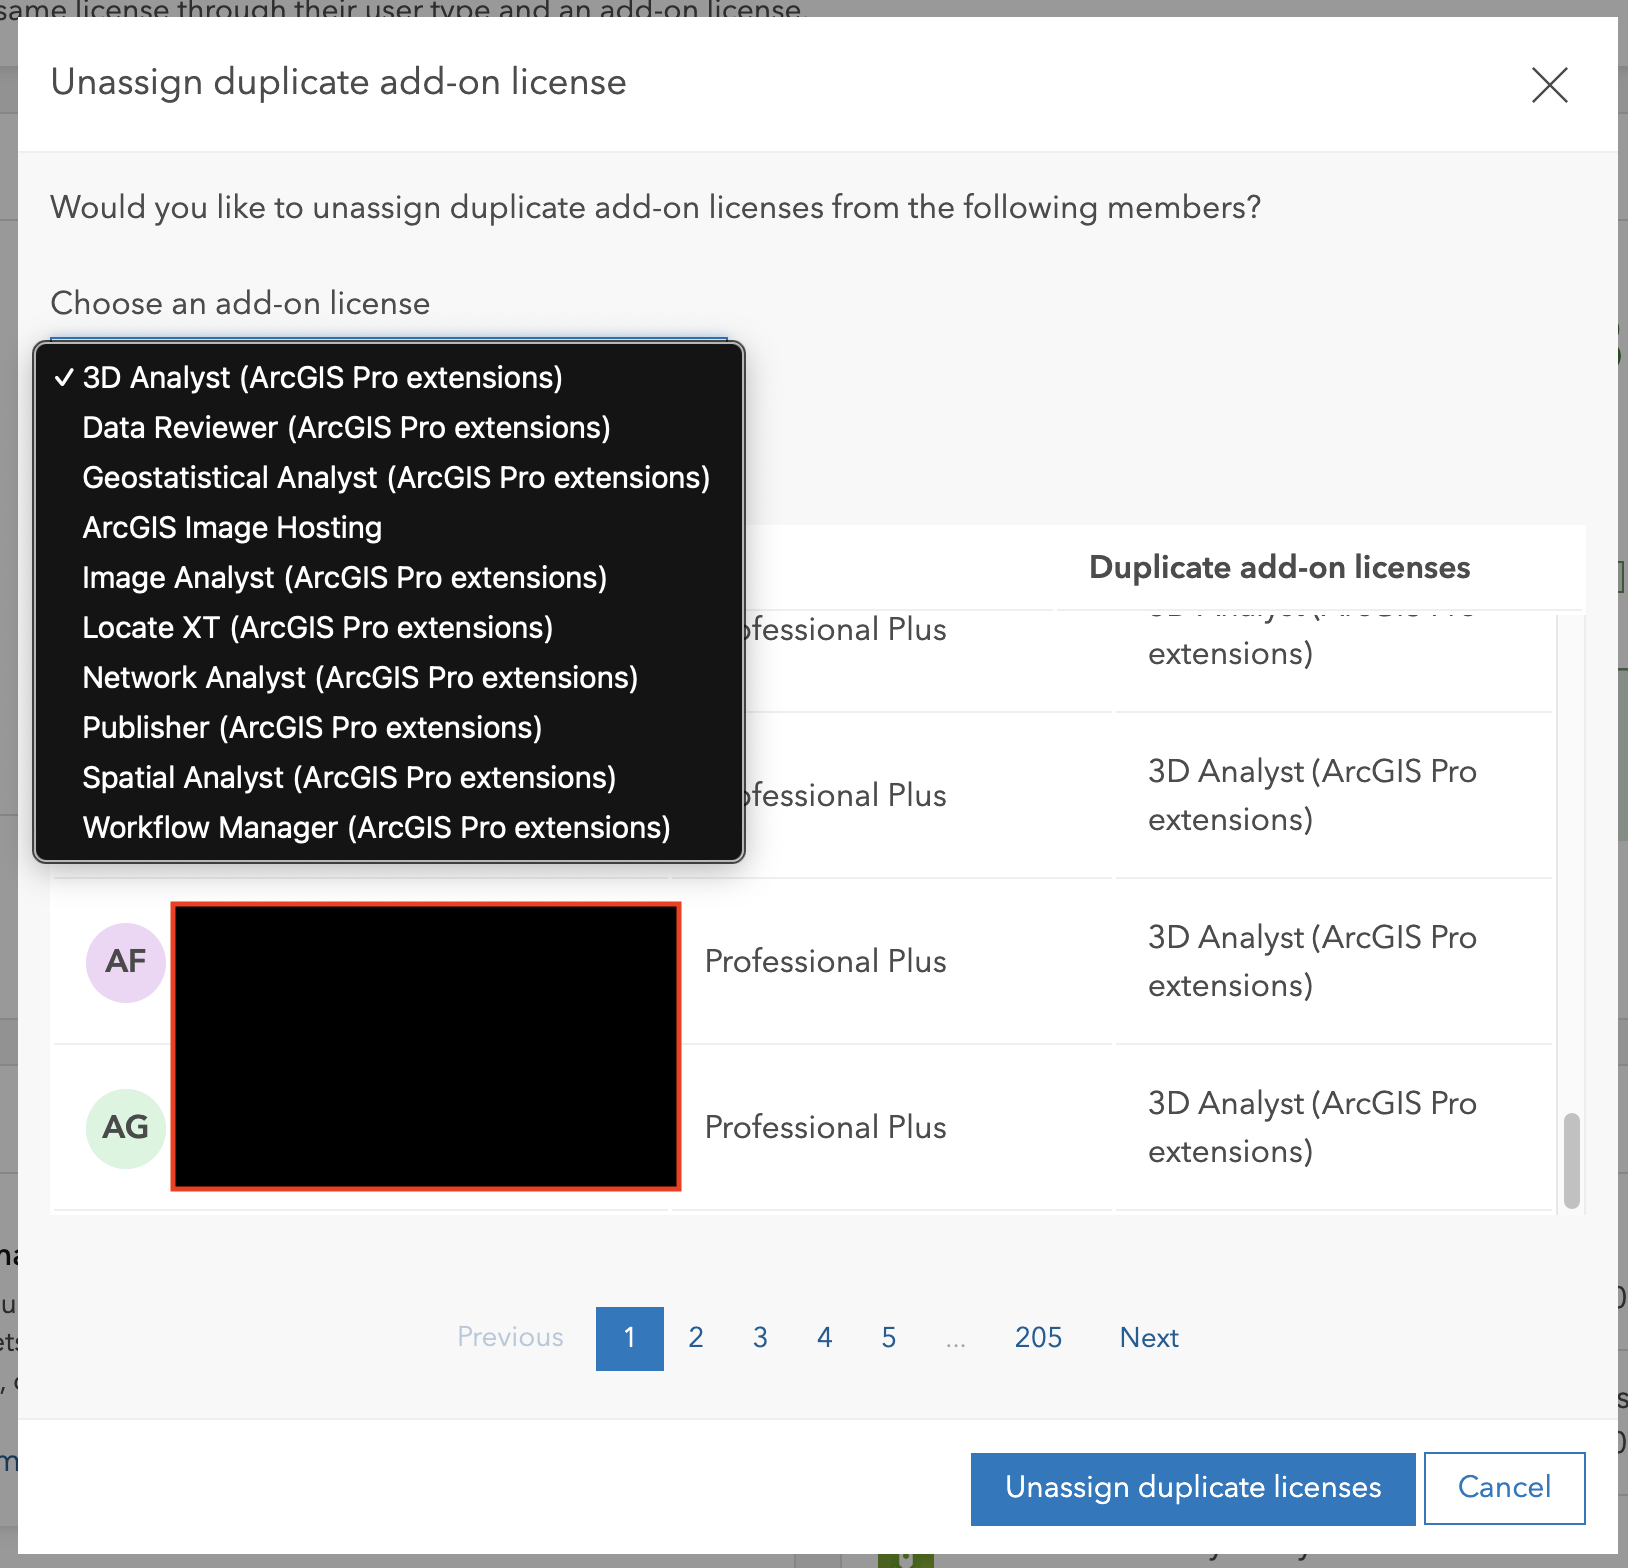Pick Workflow Manager (ArcGIS Pro extensions)
Screen dimensions: 1628x1568
click(x=389, y=828)
